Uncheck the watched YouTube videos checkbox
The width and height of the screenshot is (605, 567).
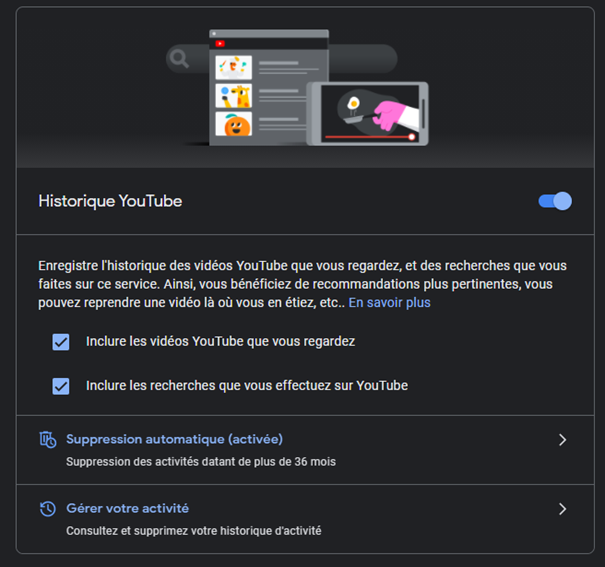[61, 342]
